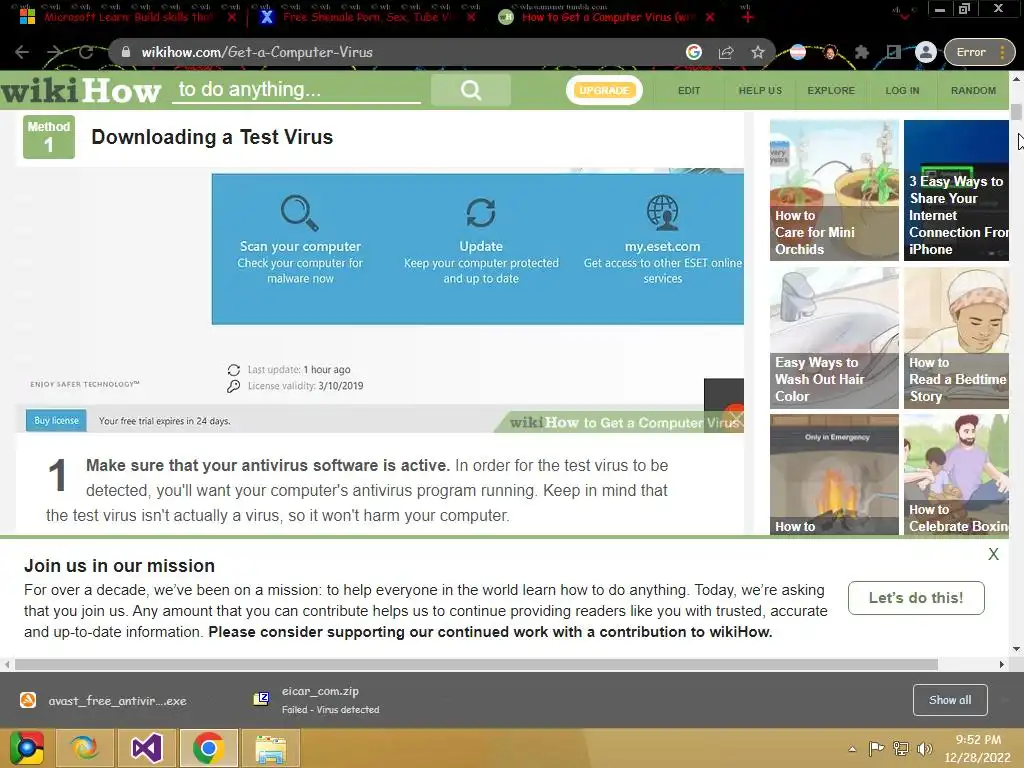
Task: Reload the wikiHow page
Action: pos(86,52)
